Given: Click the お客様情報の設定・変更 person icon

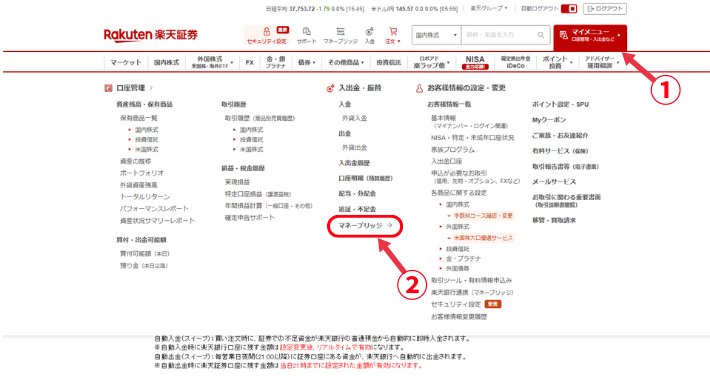Looking at the screenshot, I should click(419, 88).
